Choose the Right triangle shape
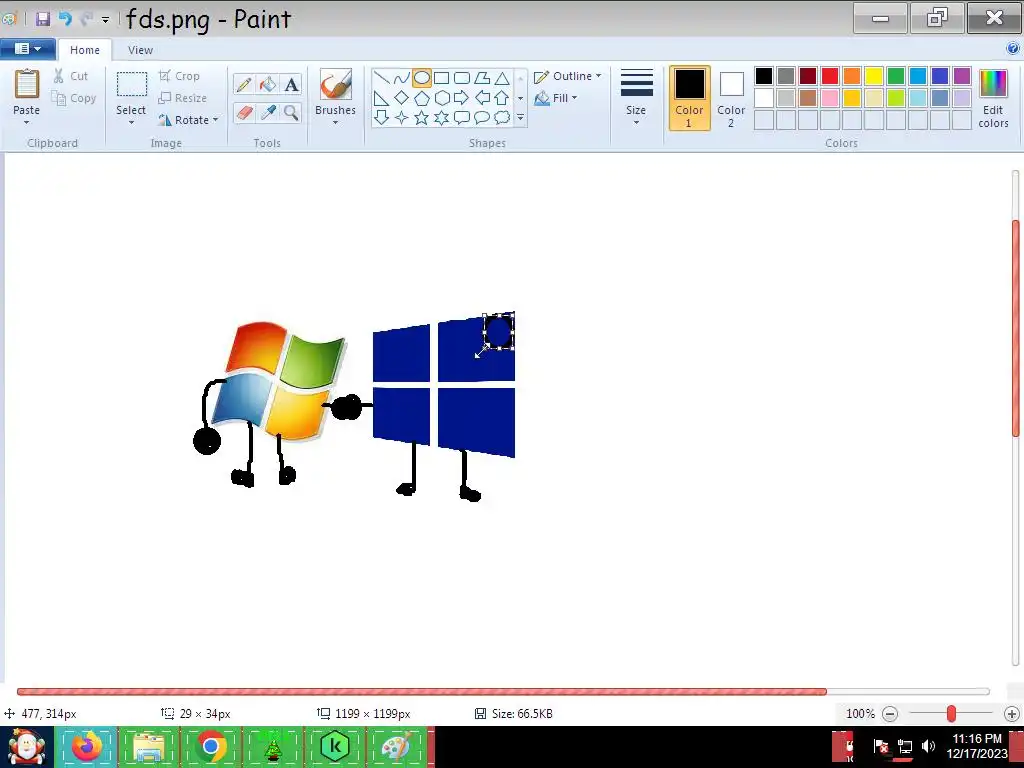Viewport: 1024px width, 768px height. [381, 98]
